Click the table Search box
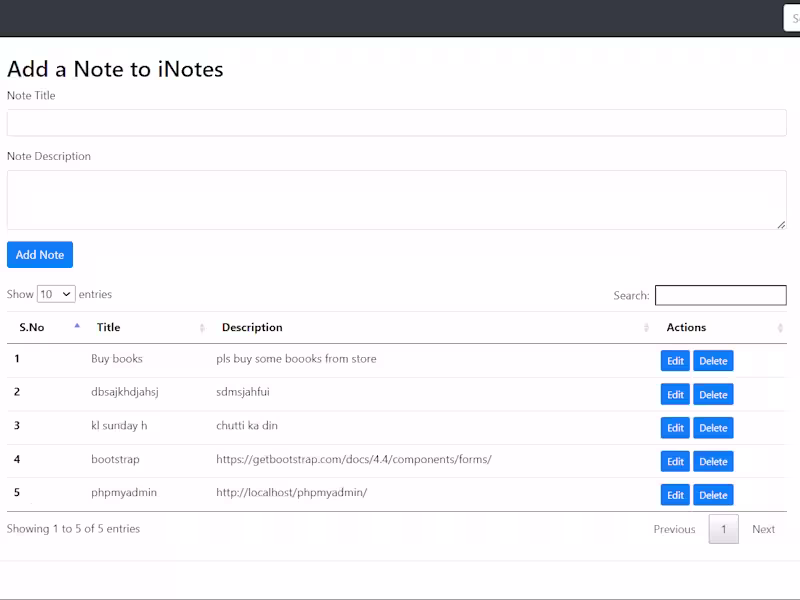Image resolution: width=800 pixels, height=600 pixels. pos(720,295)
